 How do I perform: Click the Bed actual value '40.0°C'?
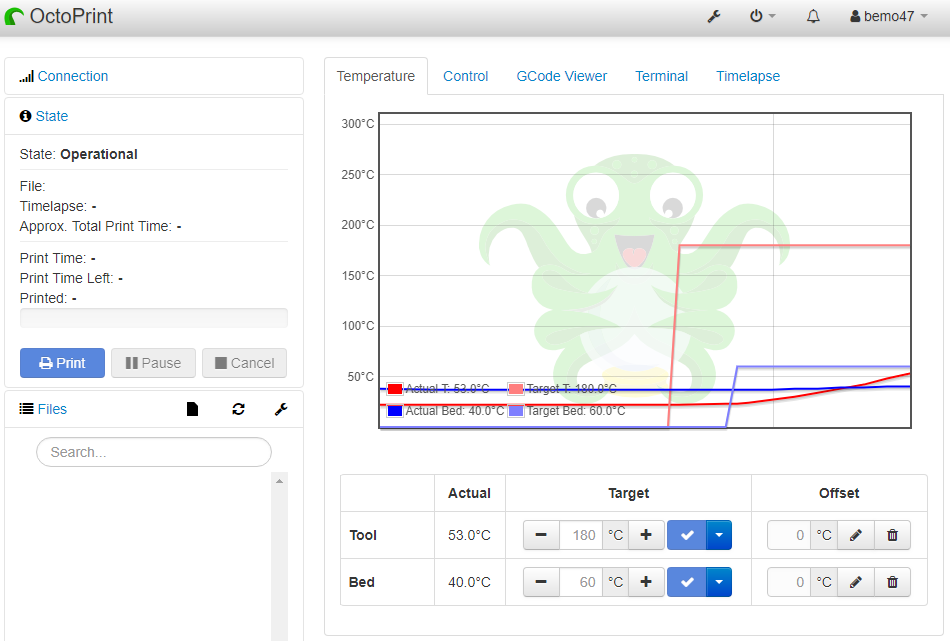click(x=470, y=582)
